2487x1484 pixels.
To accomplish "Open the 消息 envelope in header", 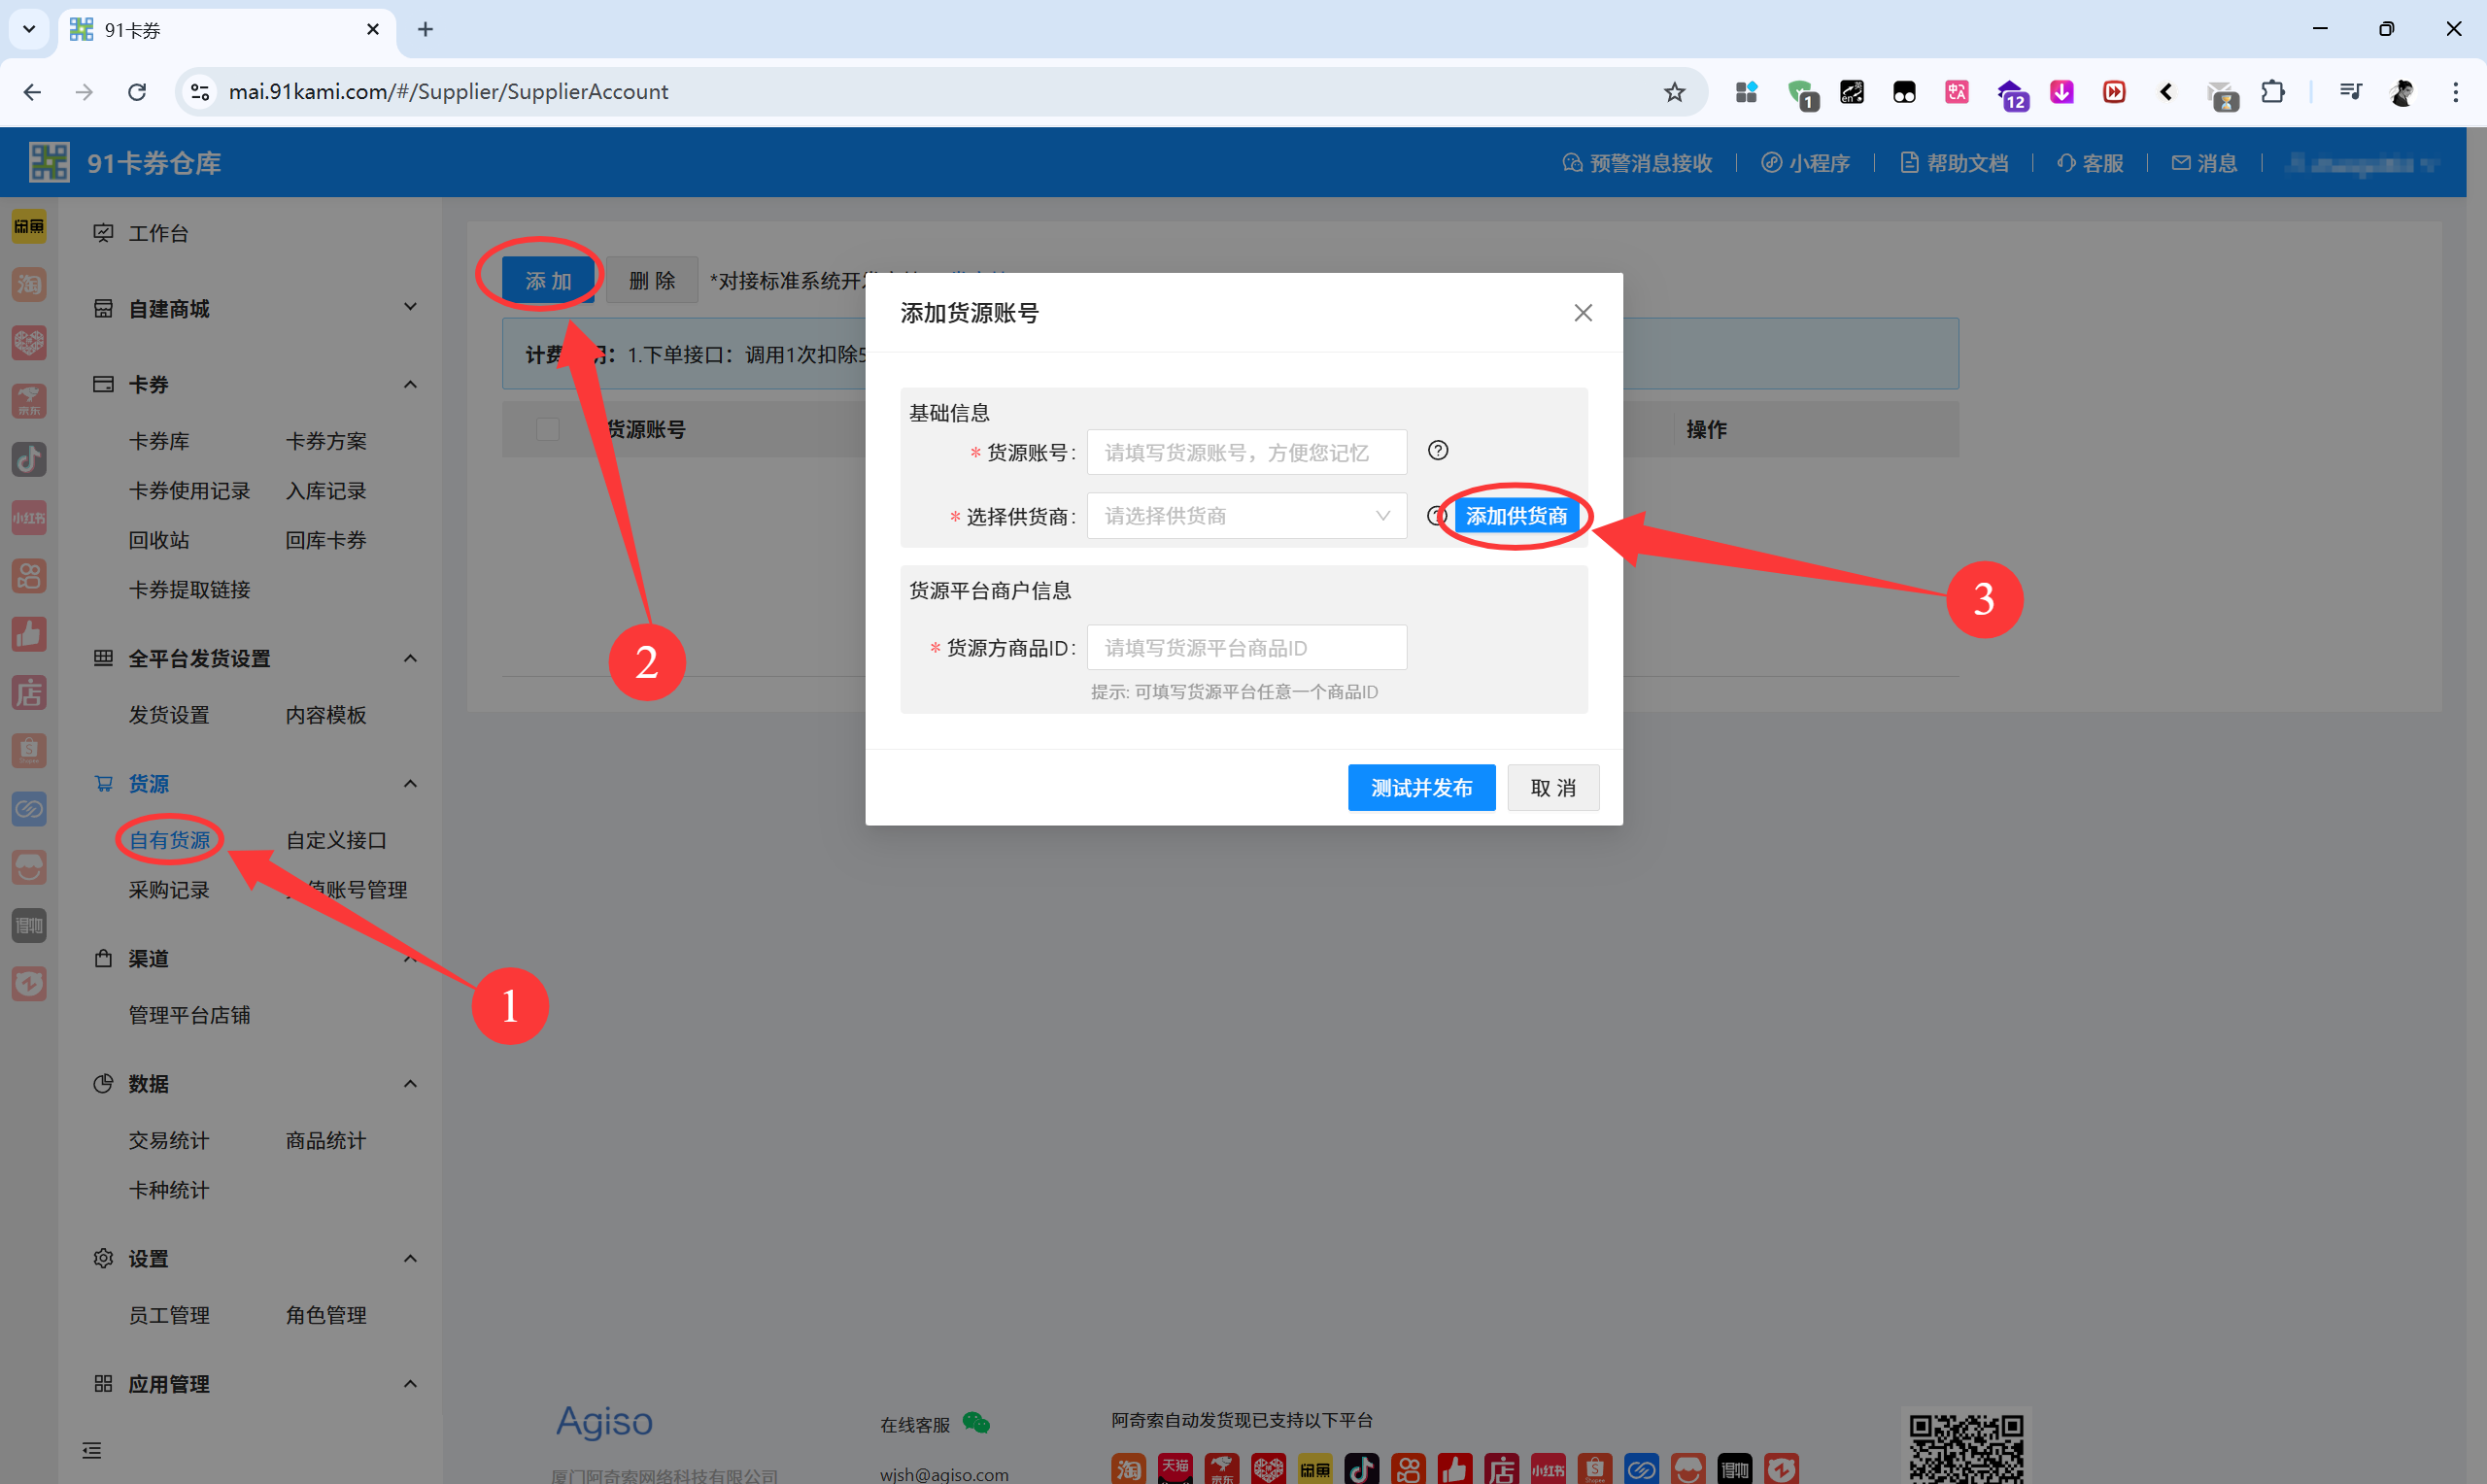I will [2180, 163].
